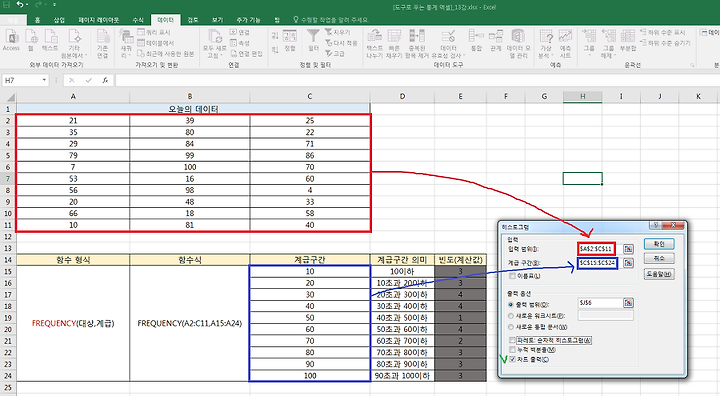The width and height of the screenshot is (720, 396).
Task: Click From Table (테이블에서)
Action: (x=156, y=43)
